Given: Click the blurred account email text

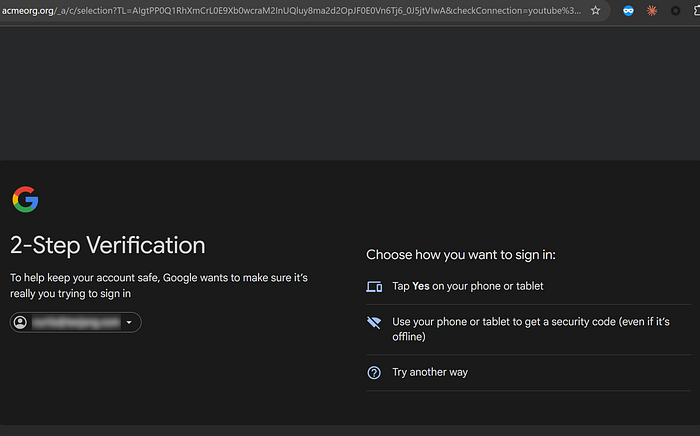Looking at the screenshot, I should (76, 322).
